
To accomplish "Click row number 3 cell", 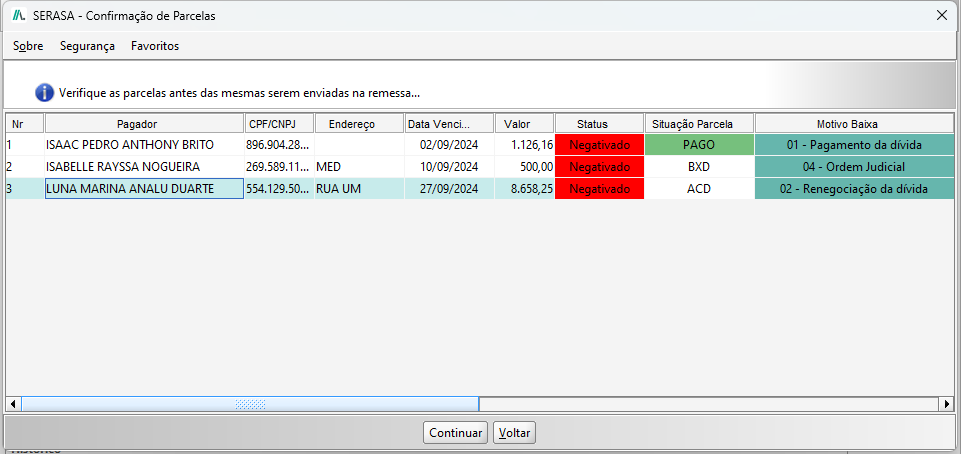I will (x=25, y=189).
